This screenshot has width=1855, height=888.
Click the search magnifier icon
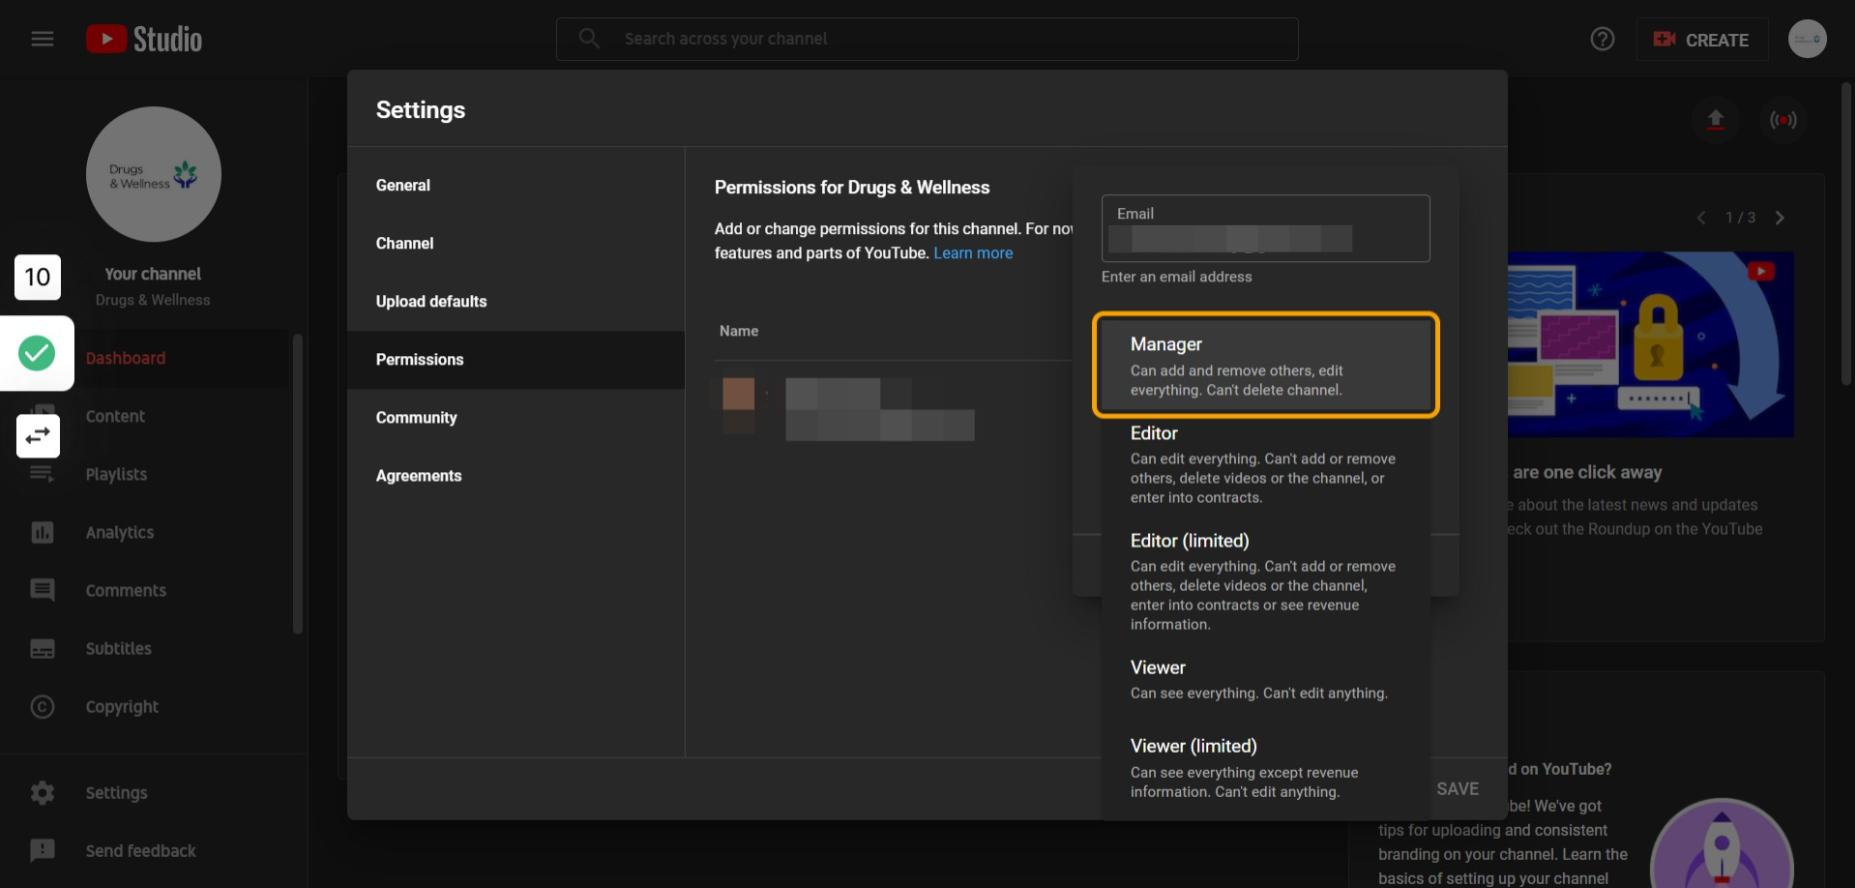[x=589, y=38]
